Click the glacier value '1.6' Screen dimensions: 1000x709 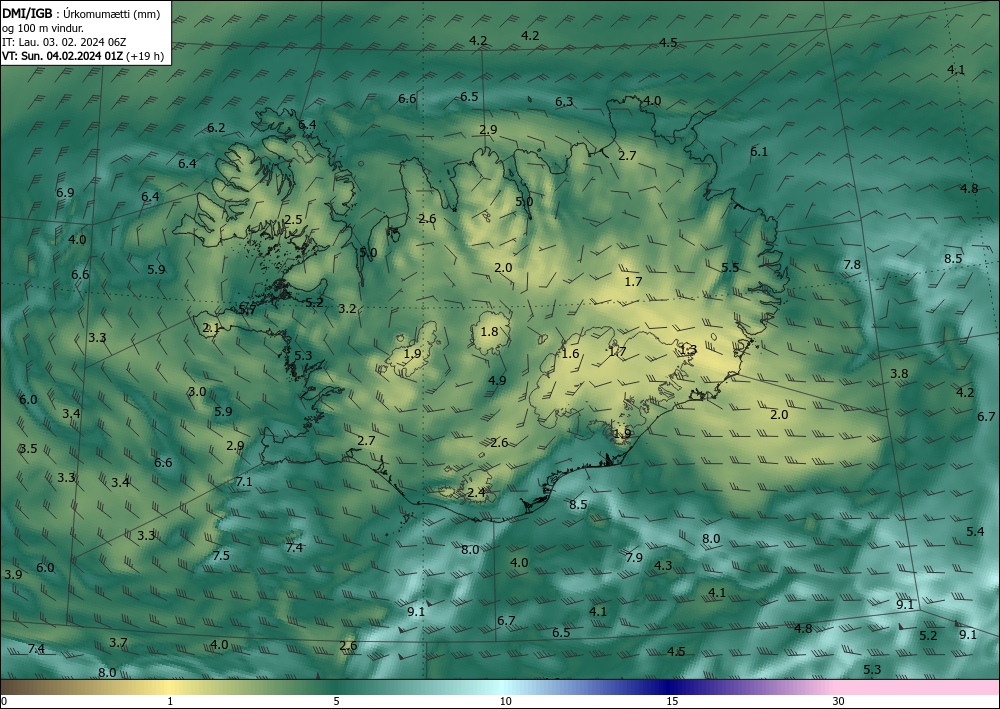(570, 354)
